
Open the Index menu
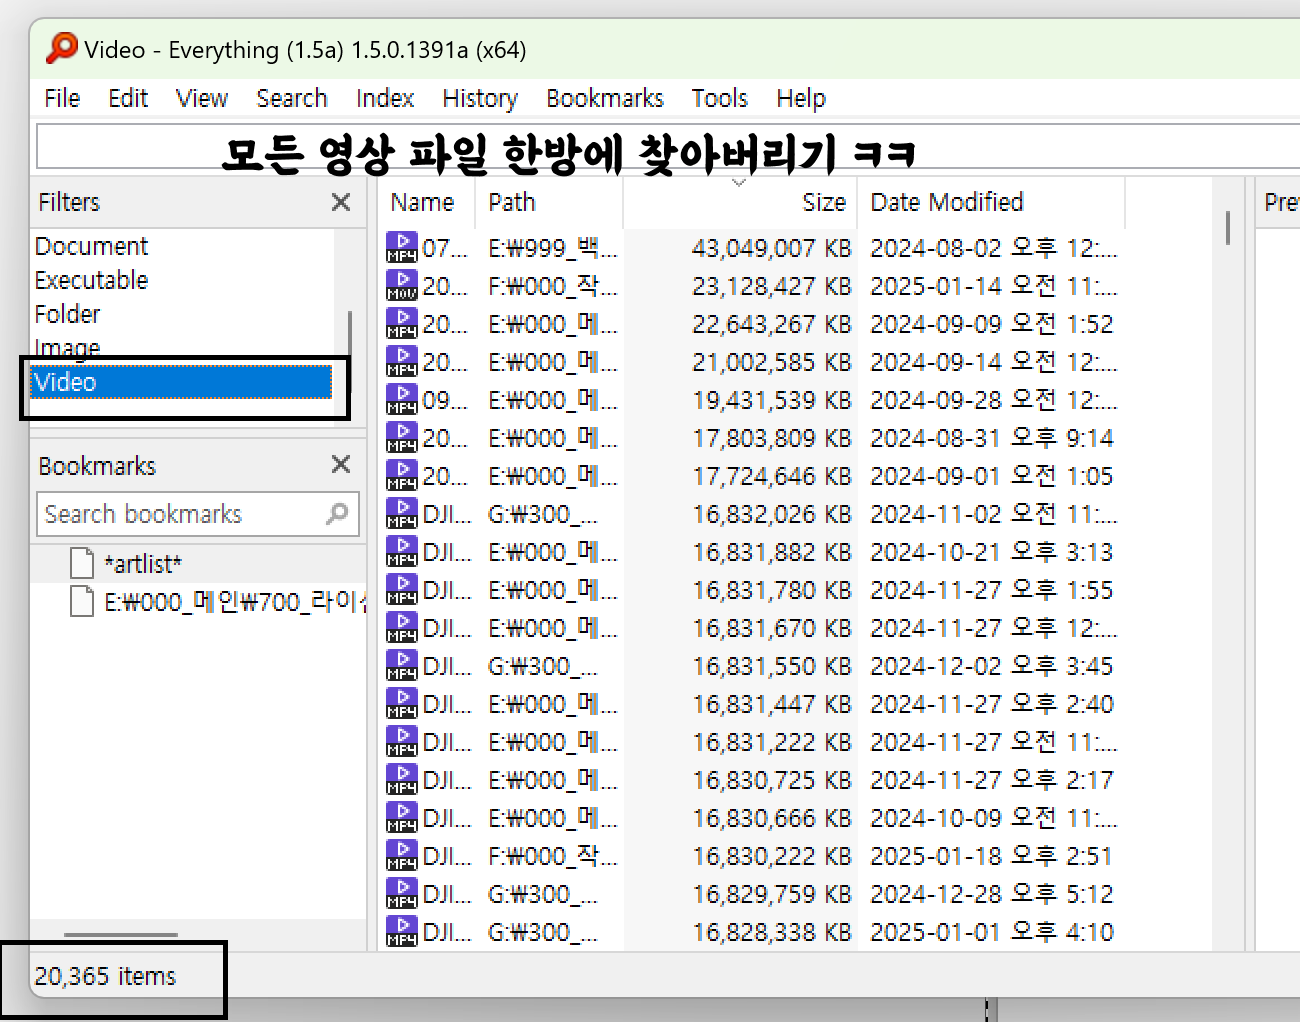click(385, 98)
